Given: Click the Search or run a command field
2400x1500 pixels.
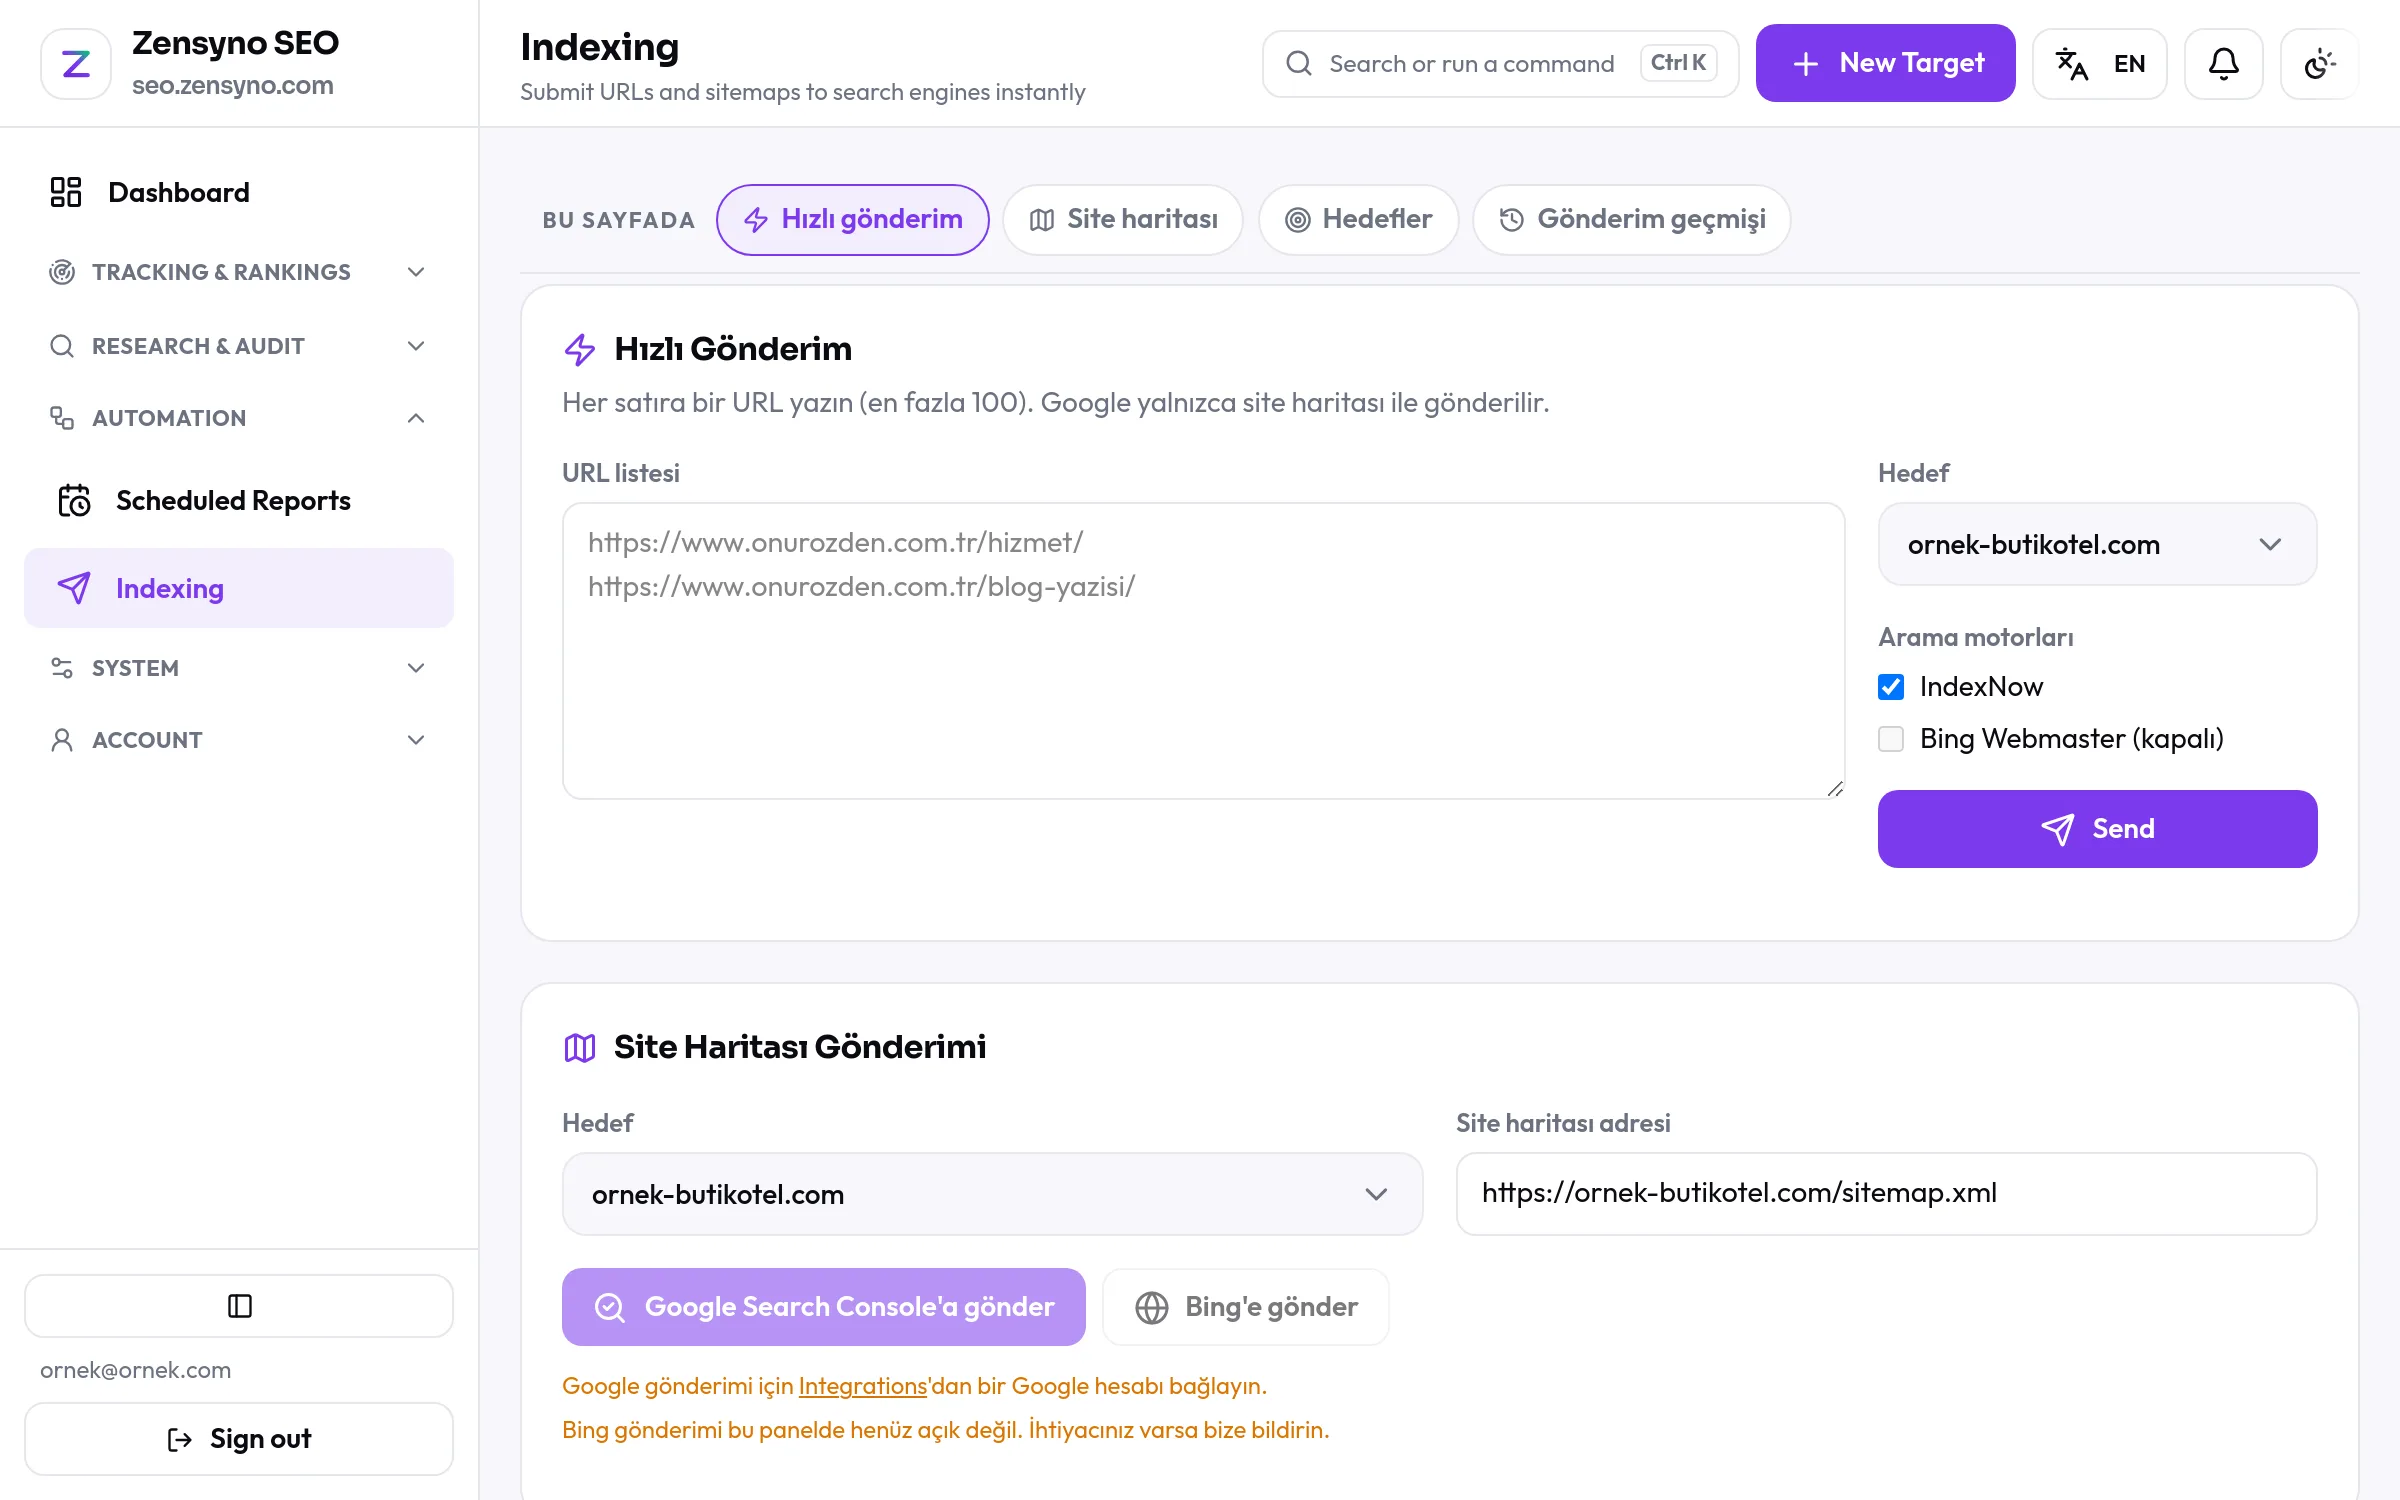Looking at the screenshot, I should pos(1500,64).
